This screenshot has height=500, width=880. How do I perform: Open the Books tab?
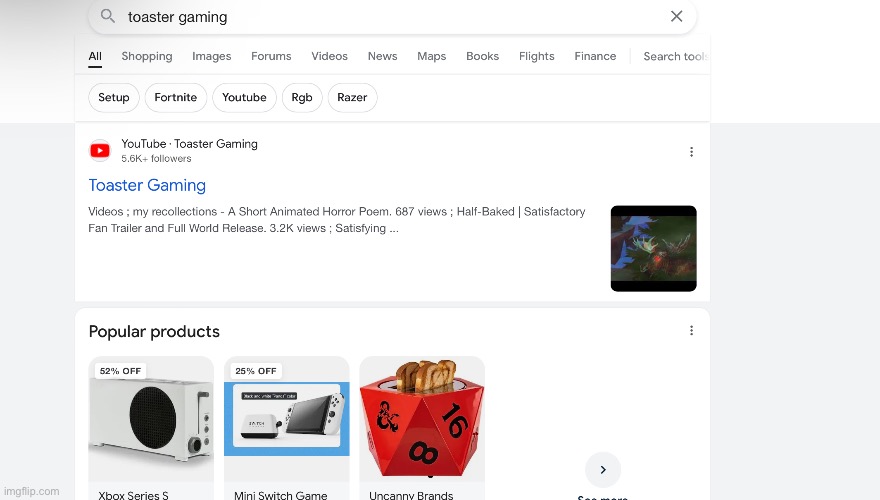click(x=482, y=56)
